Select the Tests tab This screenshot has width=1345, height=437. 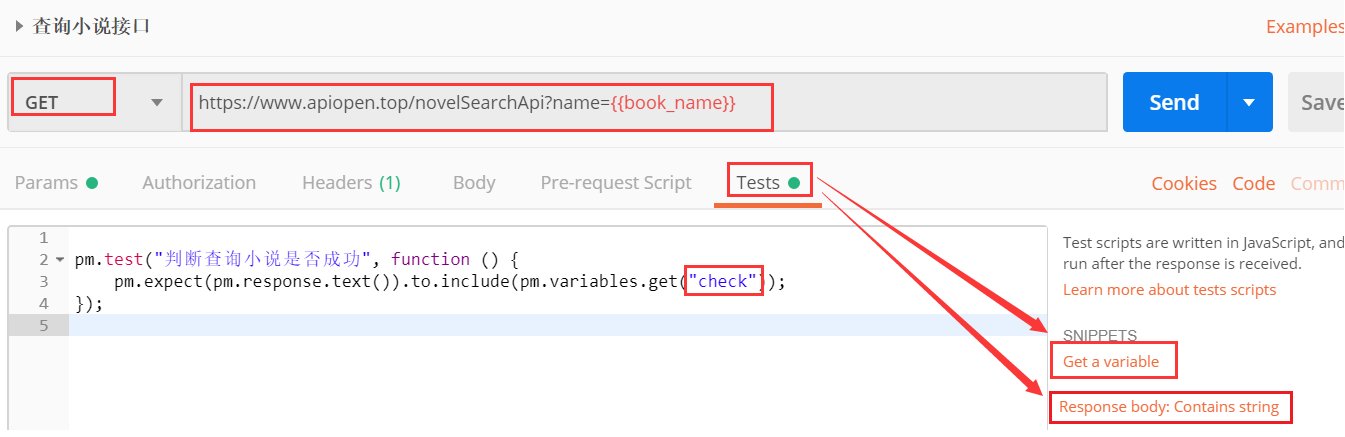tap(767, 183)
